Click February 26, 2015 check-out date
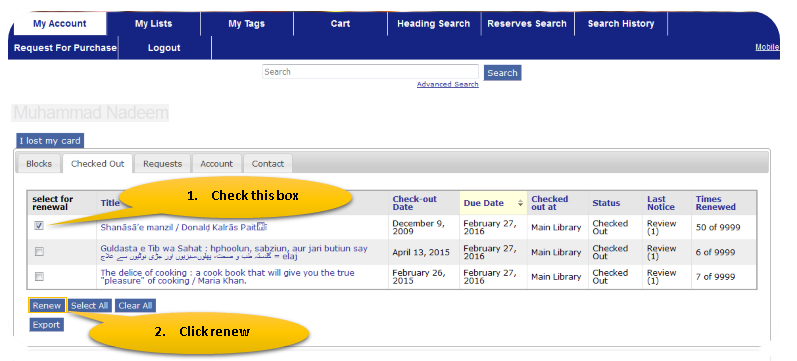 [x=419, y=277]
